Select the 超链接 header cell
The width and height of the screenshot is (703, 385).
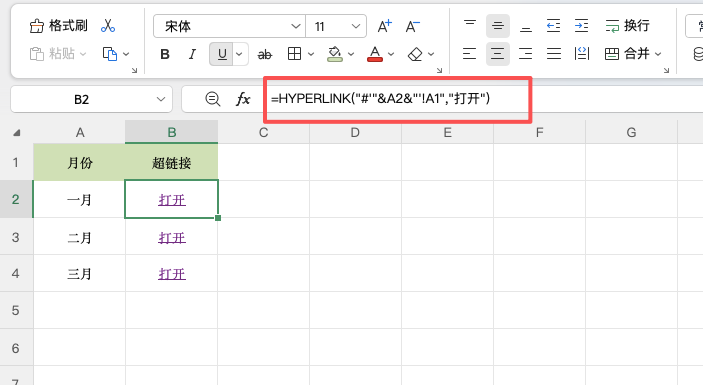tap(172, 162)
